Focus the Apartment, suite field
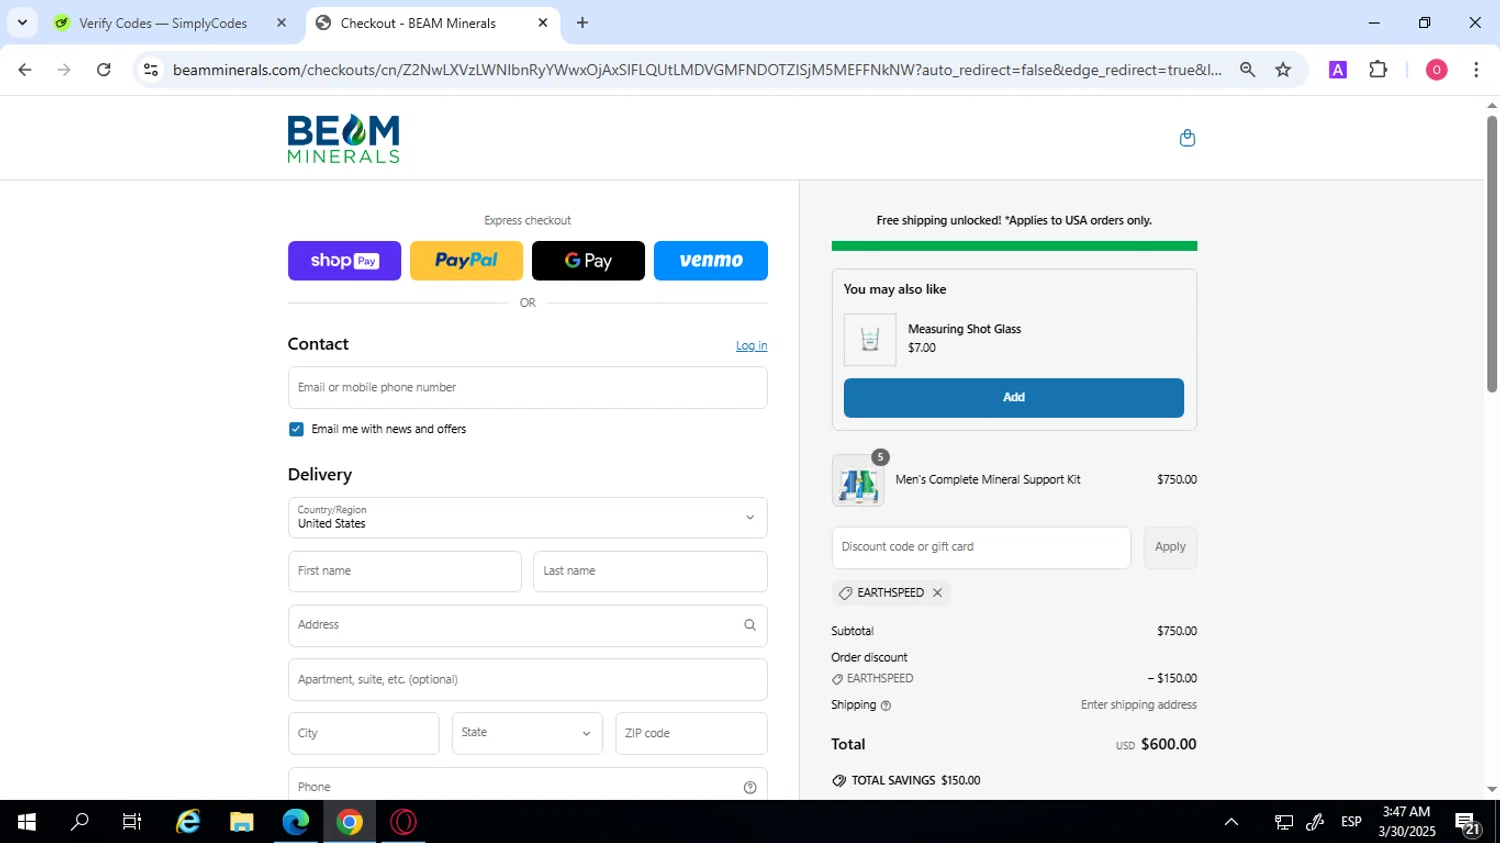 coord(527,680)
